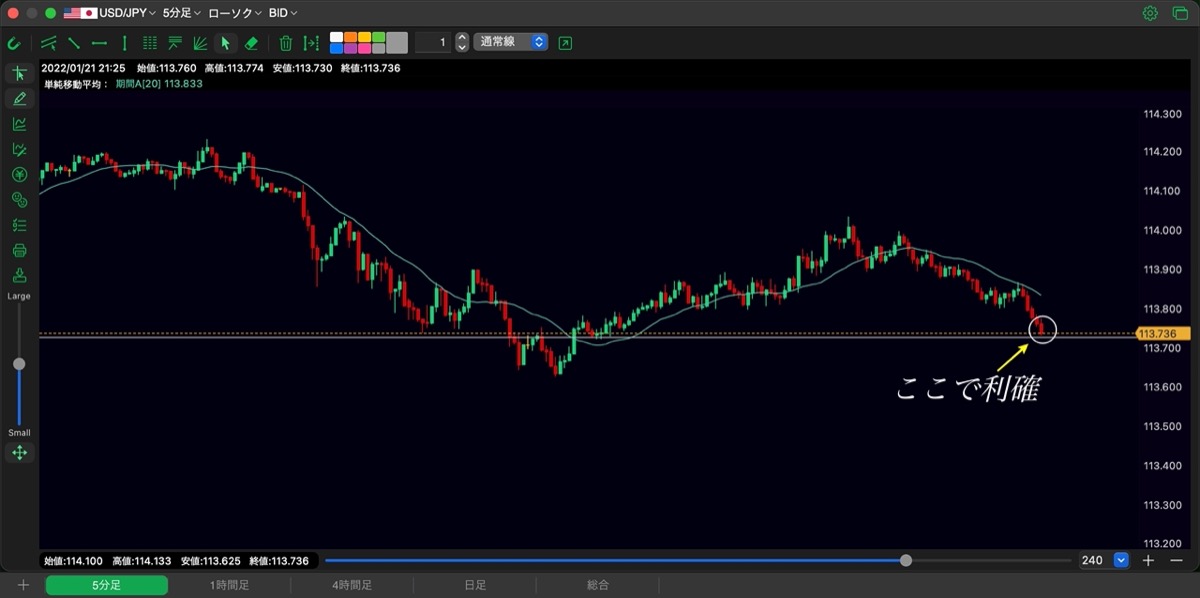Expand the BID price type dropdown

pyautogui.click(x=283, y=14)
